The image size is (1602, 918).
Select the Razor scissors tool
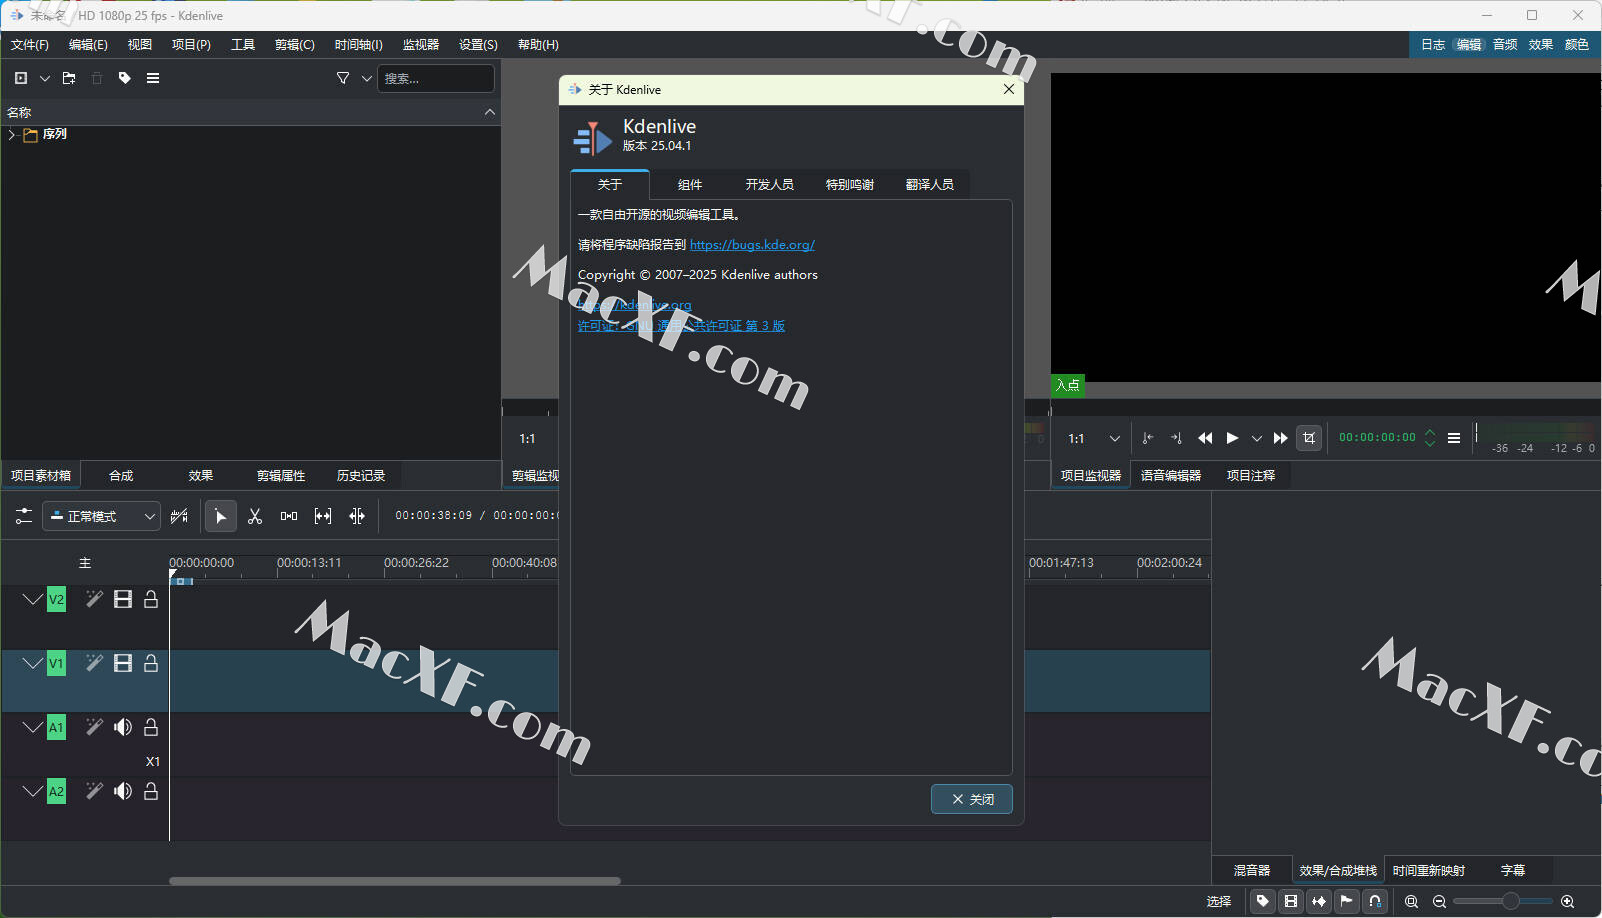coord(255,516)
